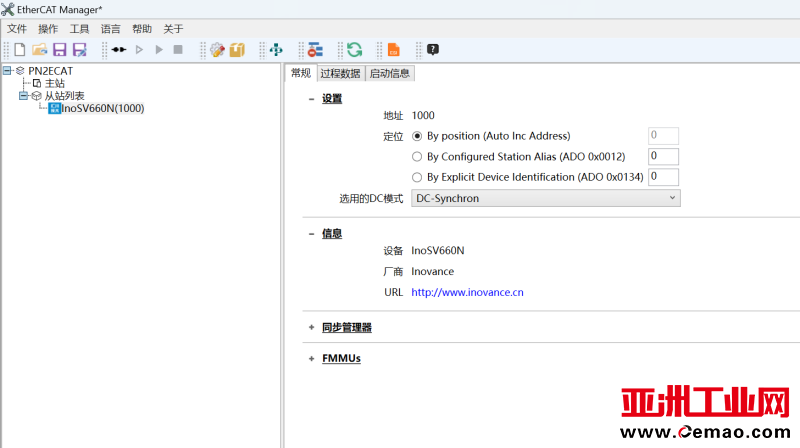Image resolution: width=800 pixels, height=448 pixels.
Task: Select InoSV660N(1000) slave in tree
Action: click(103, 108)
